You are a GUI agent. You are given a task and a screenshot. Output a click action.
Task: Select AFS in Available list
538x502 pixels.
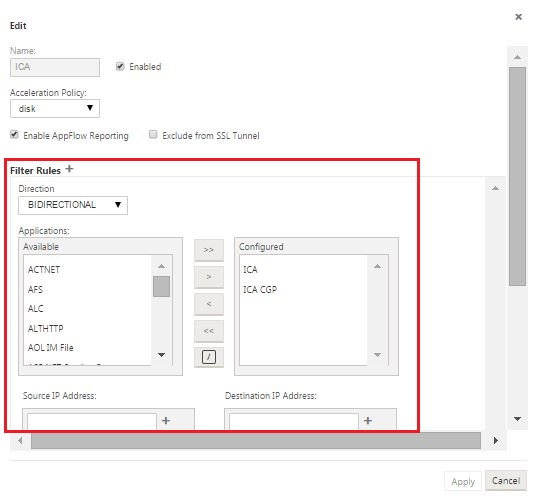click(35, 290)
